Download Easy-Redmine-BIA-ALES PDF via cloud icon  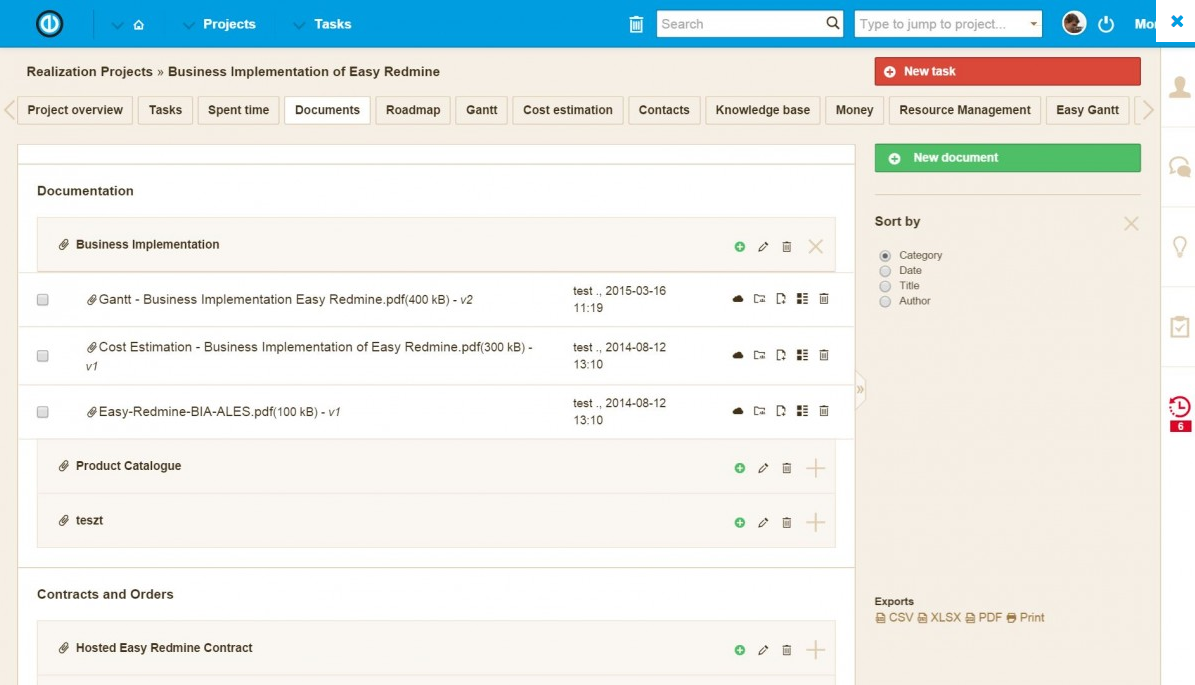click(738, 411)
